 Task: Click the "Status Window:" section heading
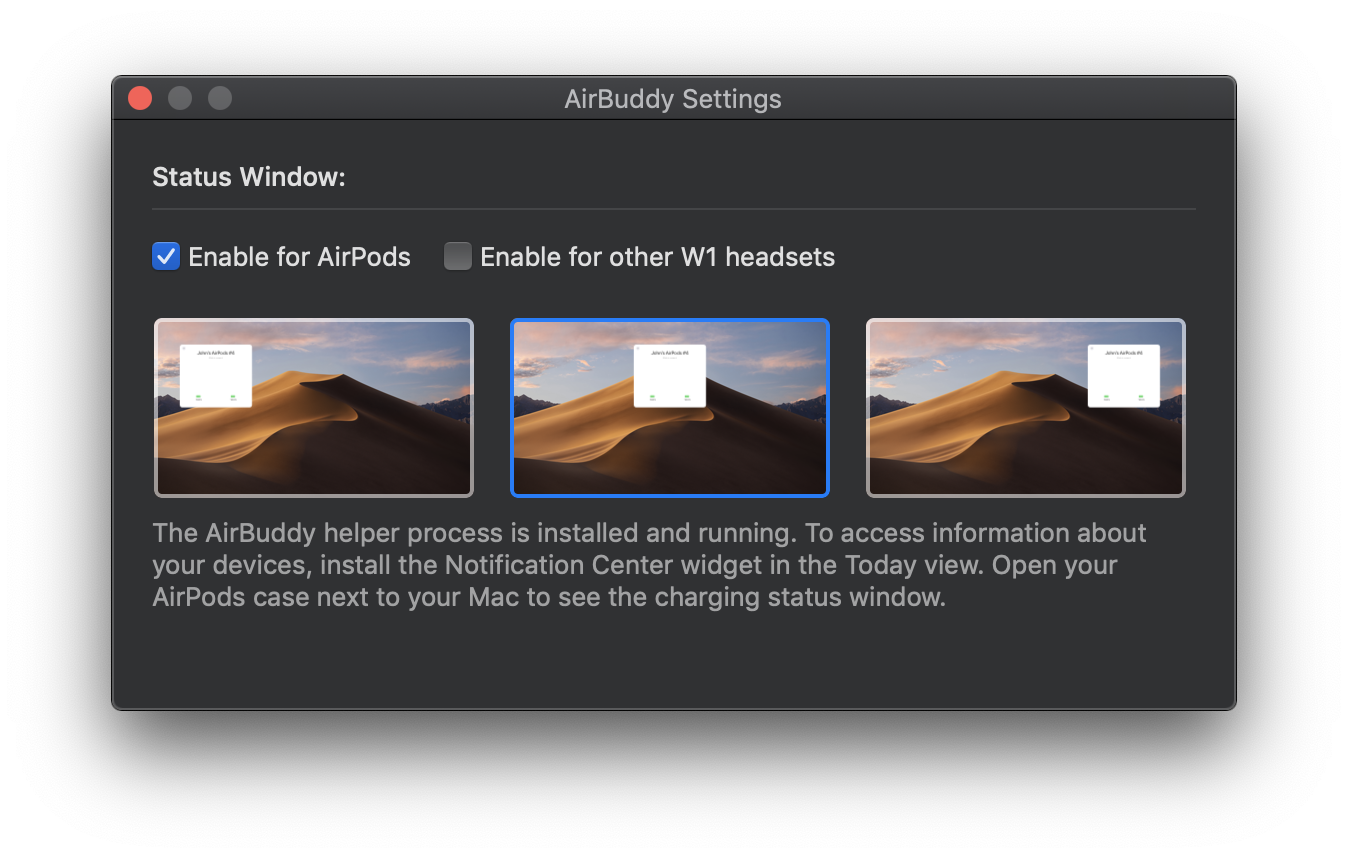point(249,178)
